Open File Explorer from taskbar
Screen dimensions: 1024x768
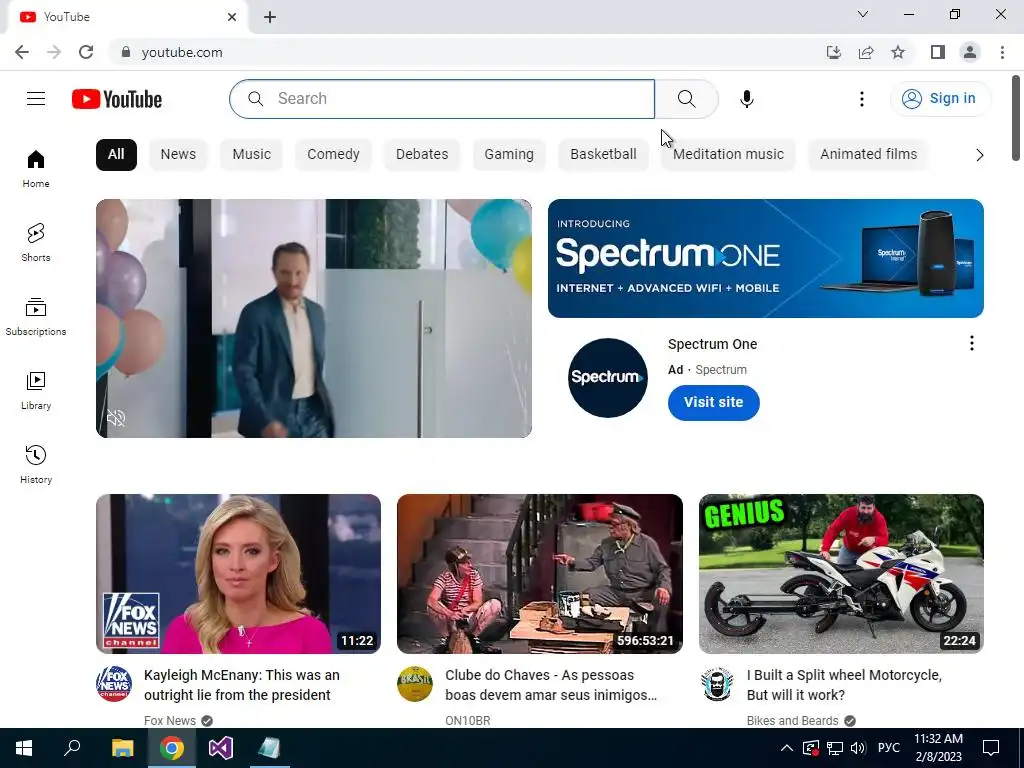(x=122, y=748)
